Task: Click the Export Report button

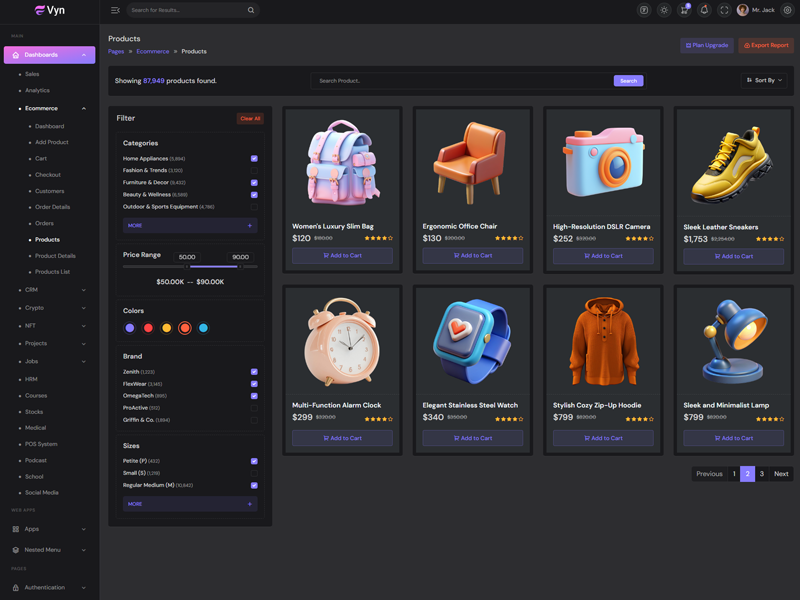Action: pos(765,45)
